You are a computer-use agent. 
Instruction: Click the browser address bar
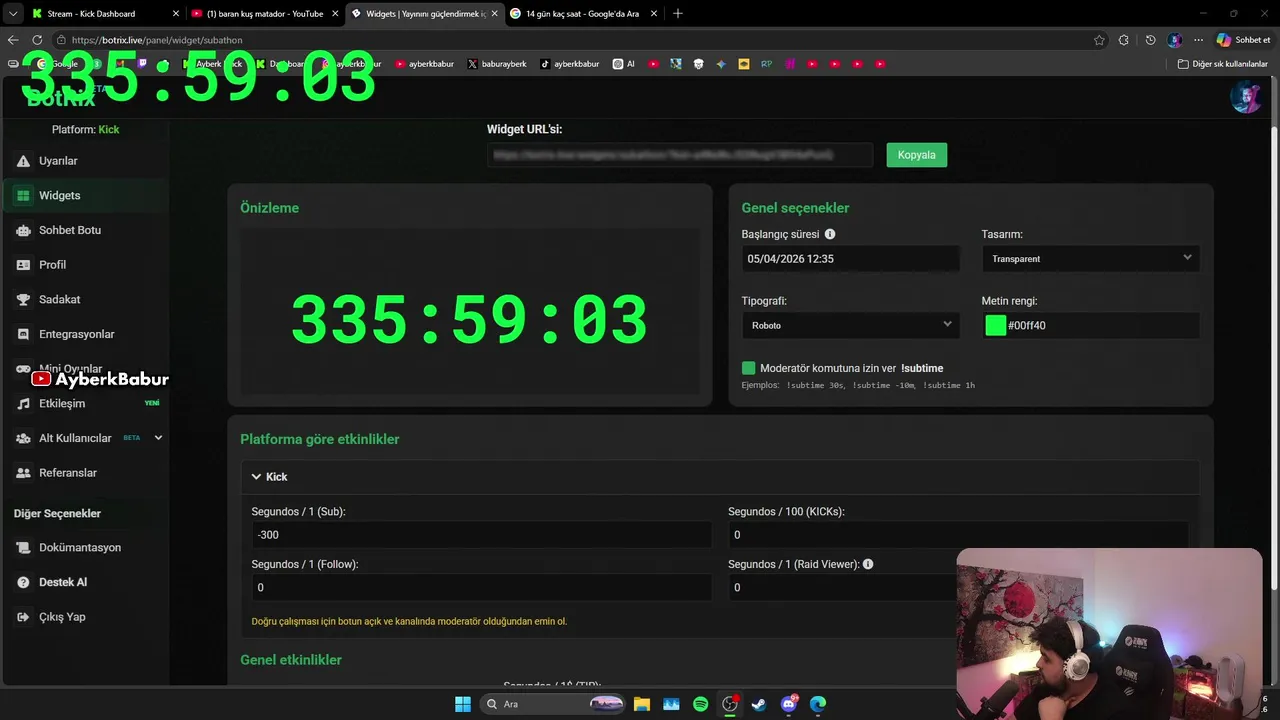570,40
